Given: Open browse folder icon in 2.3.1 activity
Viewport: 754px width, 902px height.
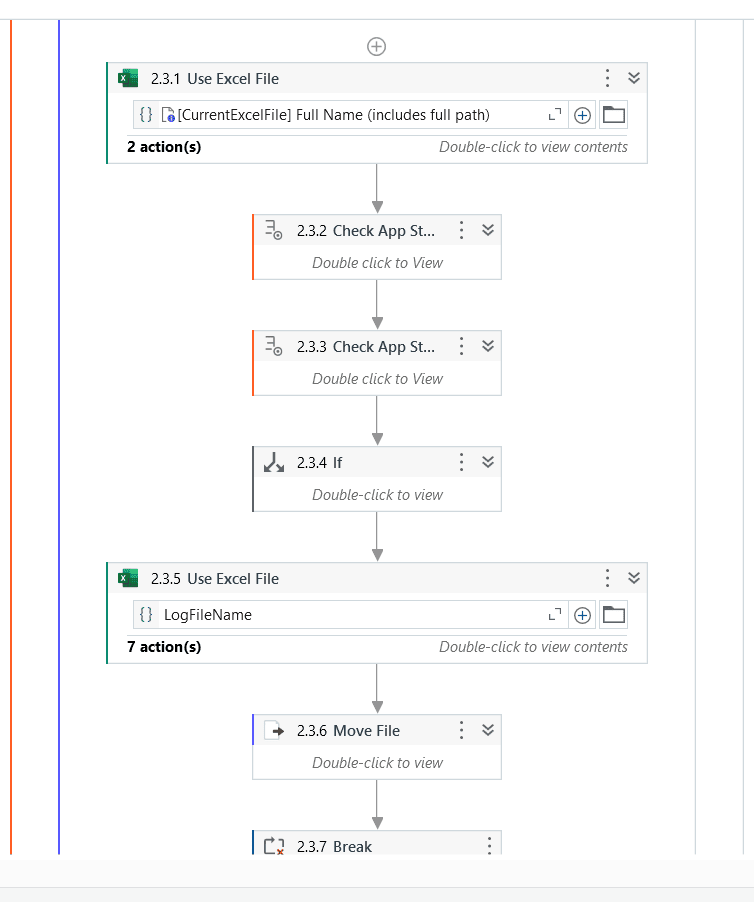Looking at the screenshot, I should [x=613, y=115].
